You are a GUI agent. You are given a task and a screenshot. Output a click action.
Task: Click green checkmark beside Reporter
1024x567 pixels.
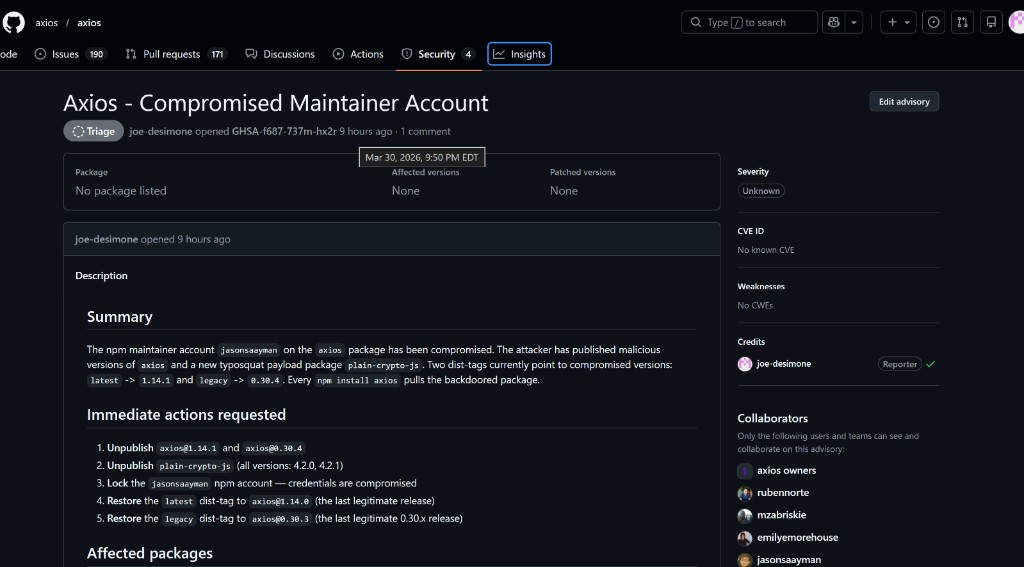pos(931,364)
